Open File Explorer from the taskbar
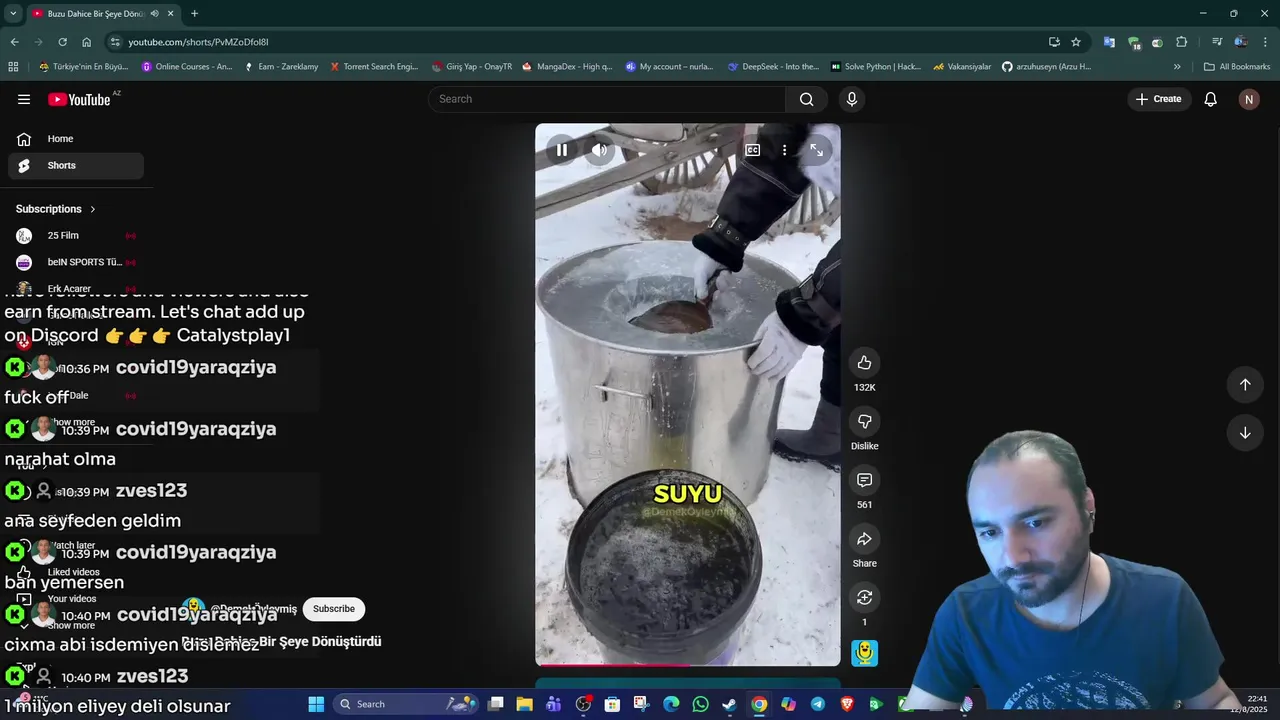The height and width of the screenshot is (720, 1280). 524,704
